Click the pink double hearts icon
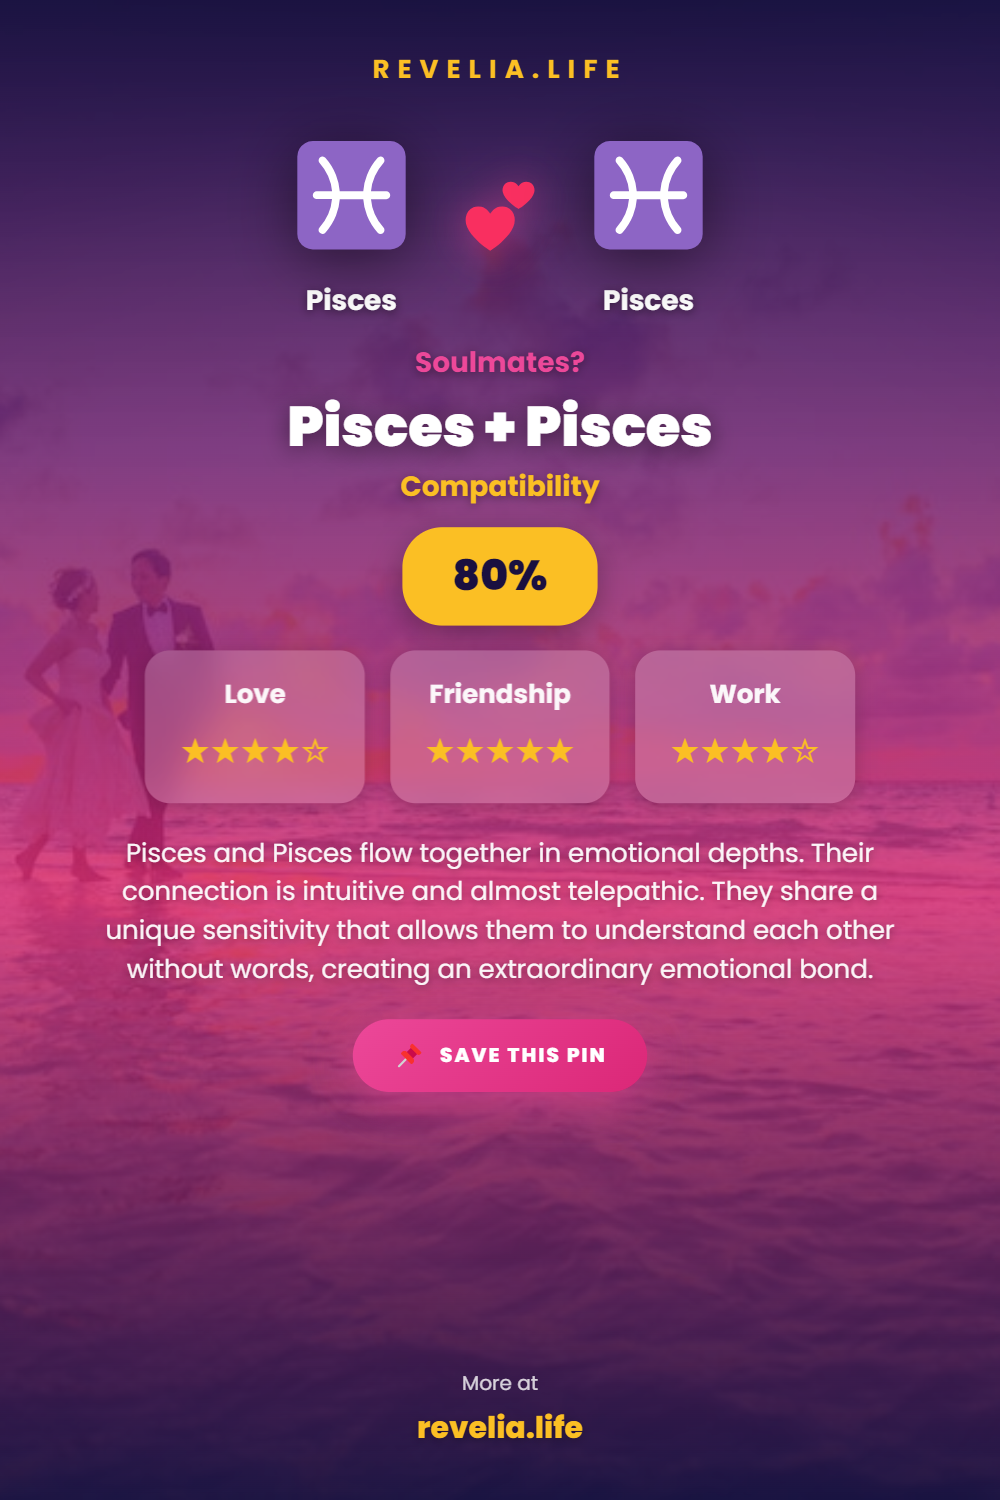 [499, 215]
